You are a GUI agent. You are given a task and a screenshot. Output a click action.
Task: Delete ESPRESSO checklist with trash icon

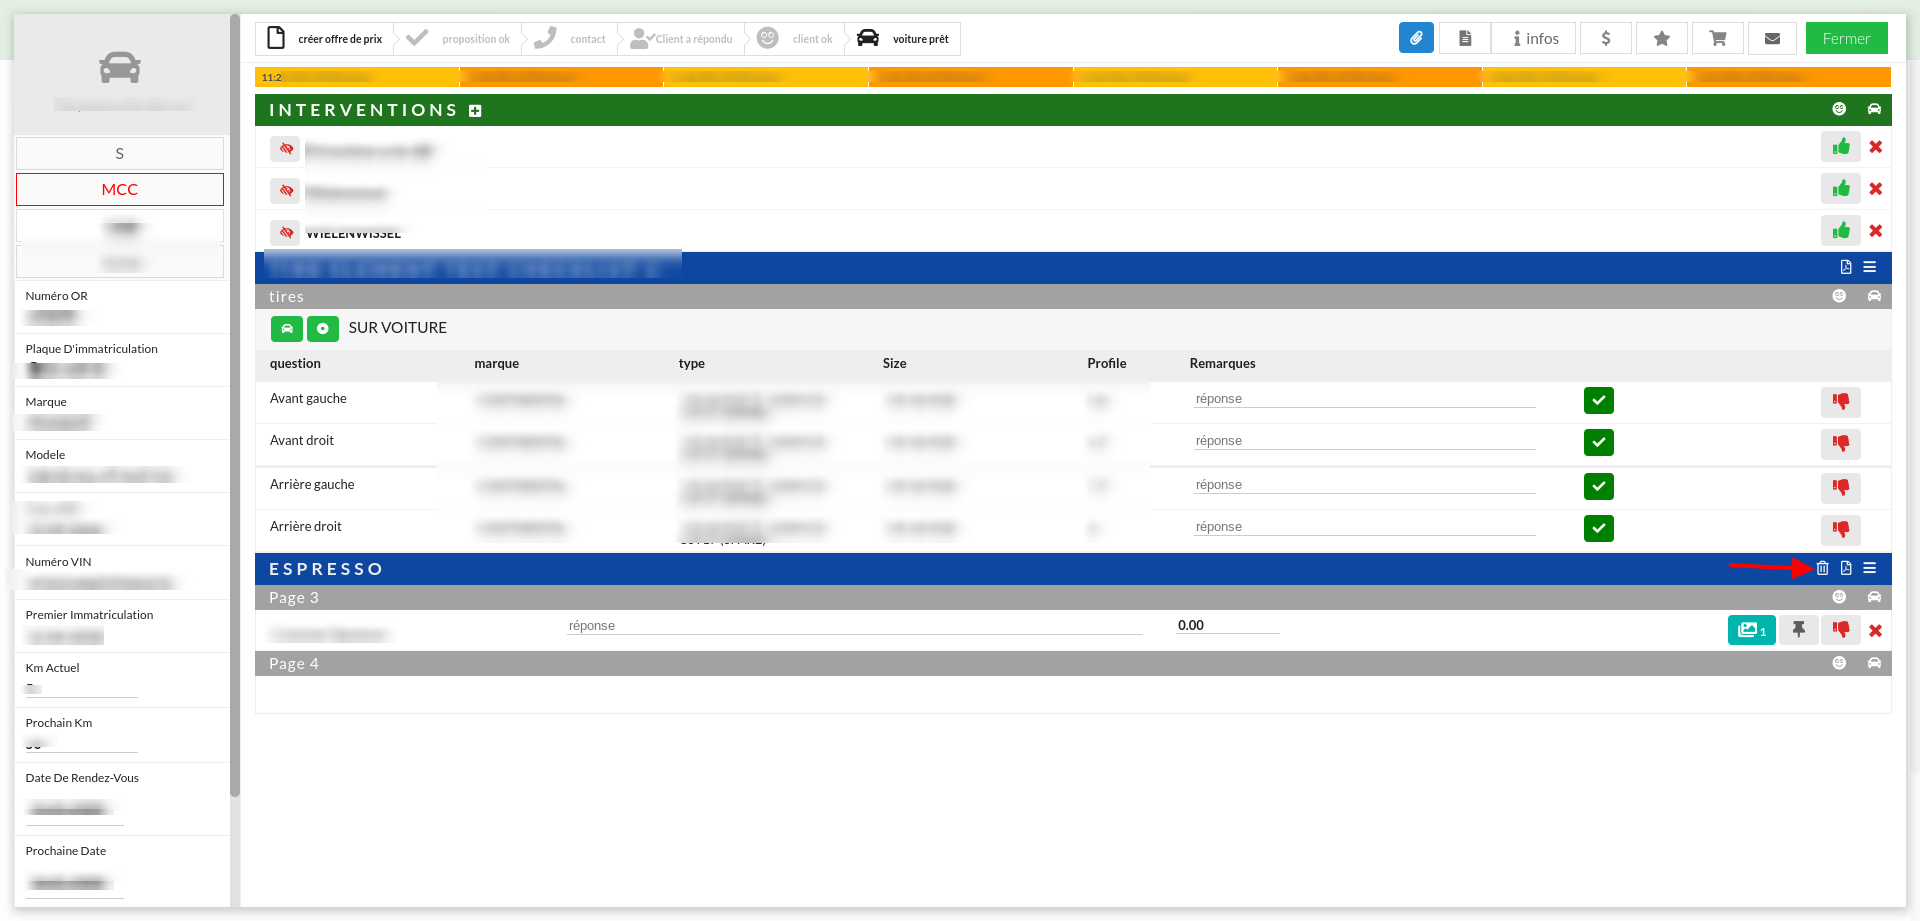click(x=1823, y=568)
